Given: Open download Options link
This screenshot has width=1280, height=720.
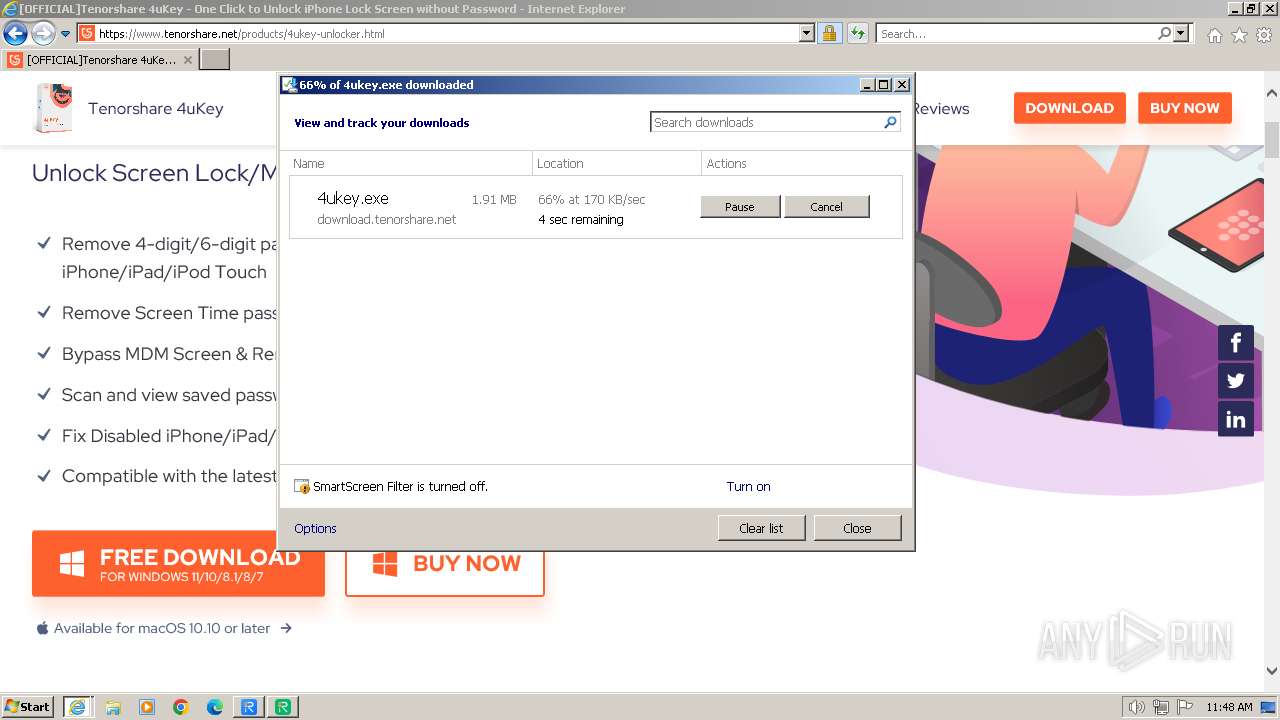Looking at the screenshot, I should point(315,528).
